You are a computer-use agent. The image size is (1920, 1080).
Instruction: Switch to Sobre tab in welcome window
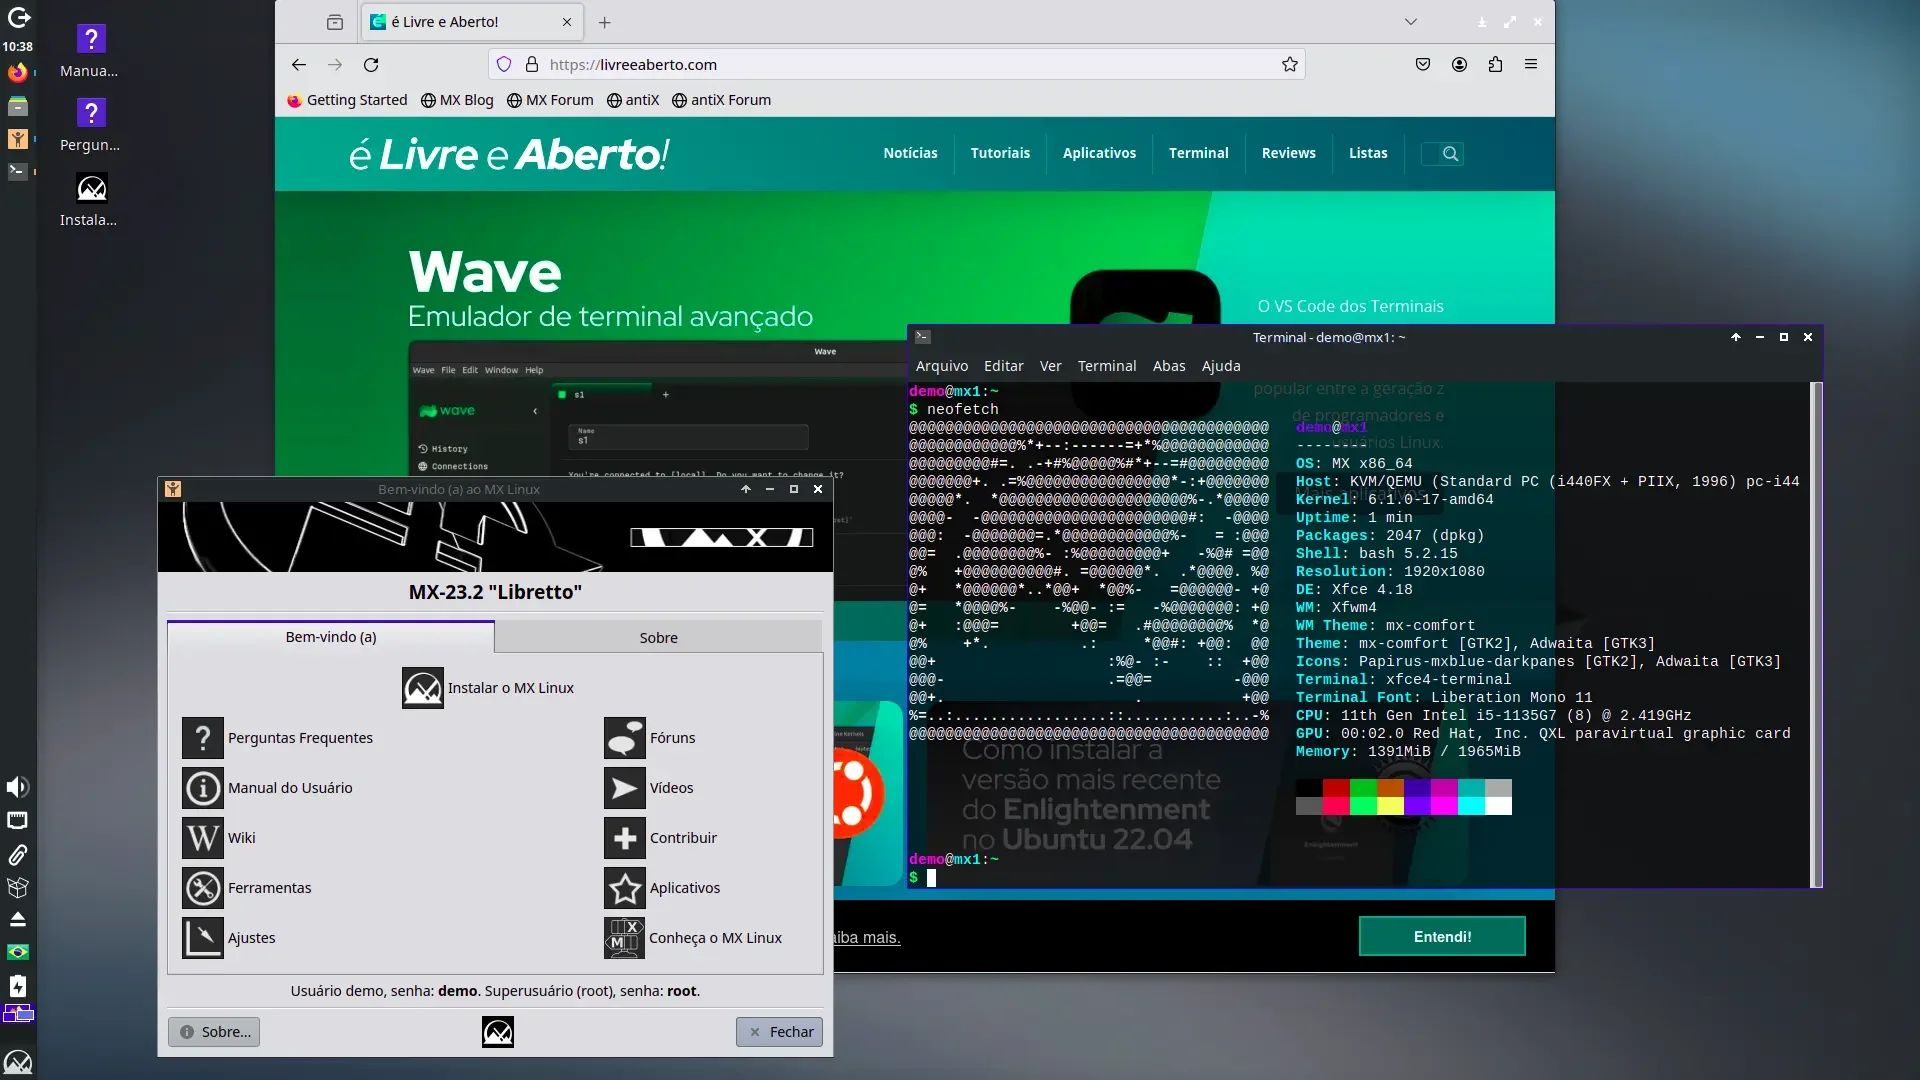(658, 637)
